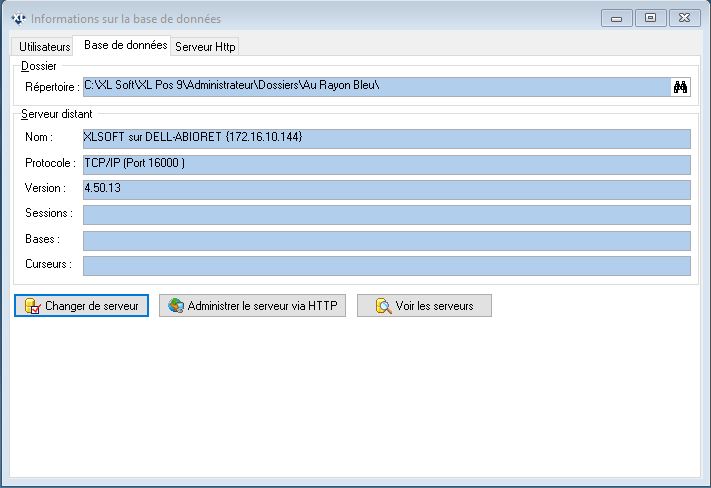Minimize the Informations sur la base window
Viewport: 711px width, 488px height.
[x=618, y=18]
